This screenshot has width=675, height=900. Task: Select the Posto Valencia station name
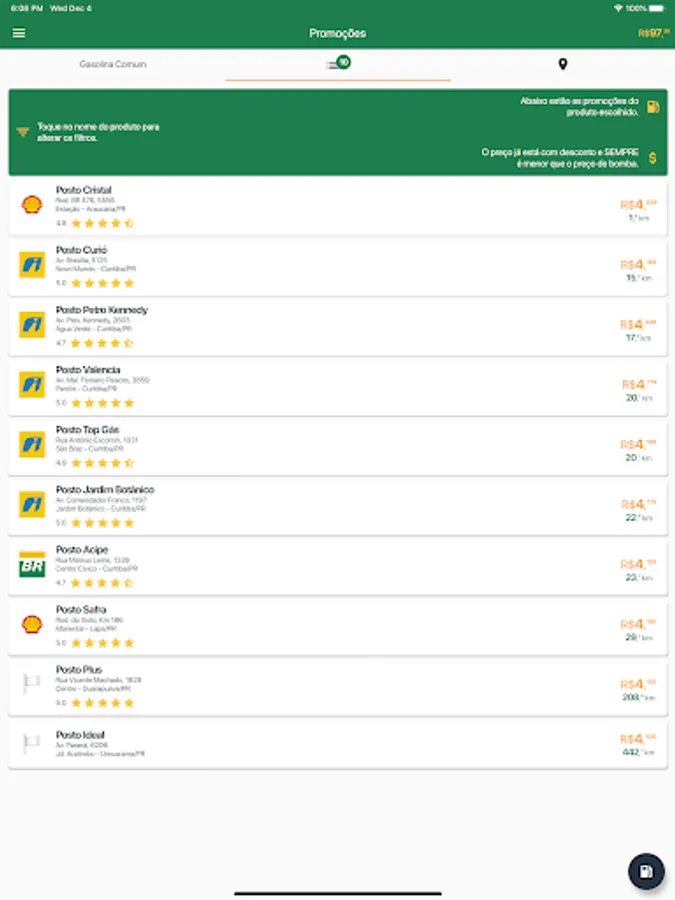pos(88,370)
